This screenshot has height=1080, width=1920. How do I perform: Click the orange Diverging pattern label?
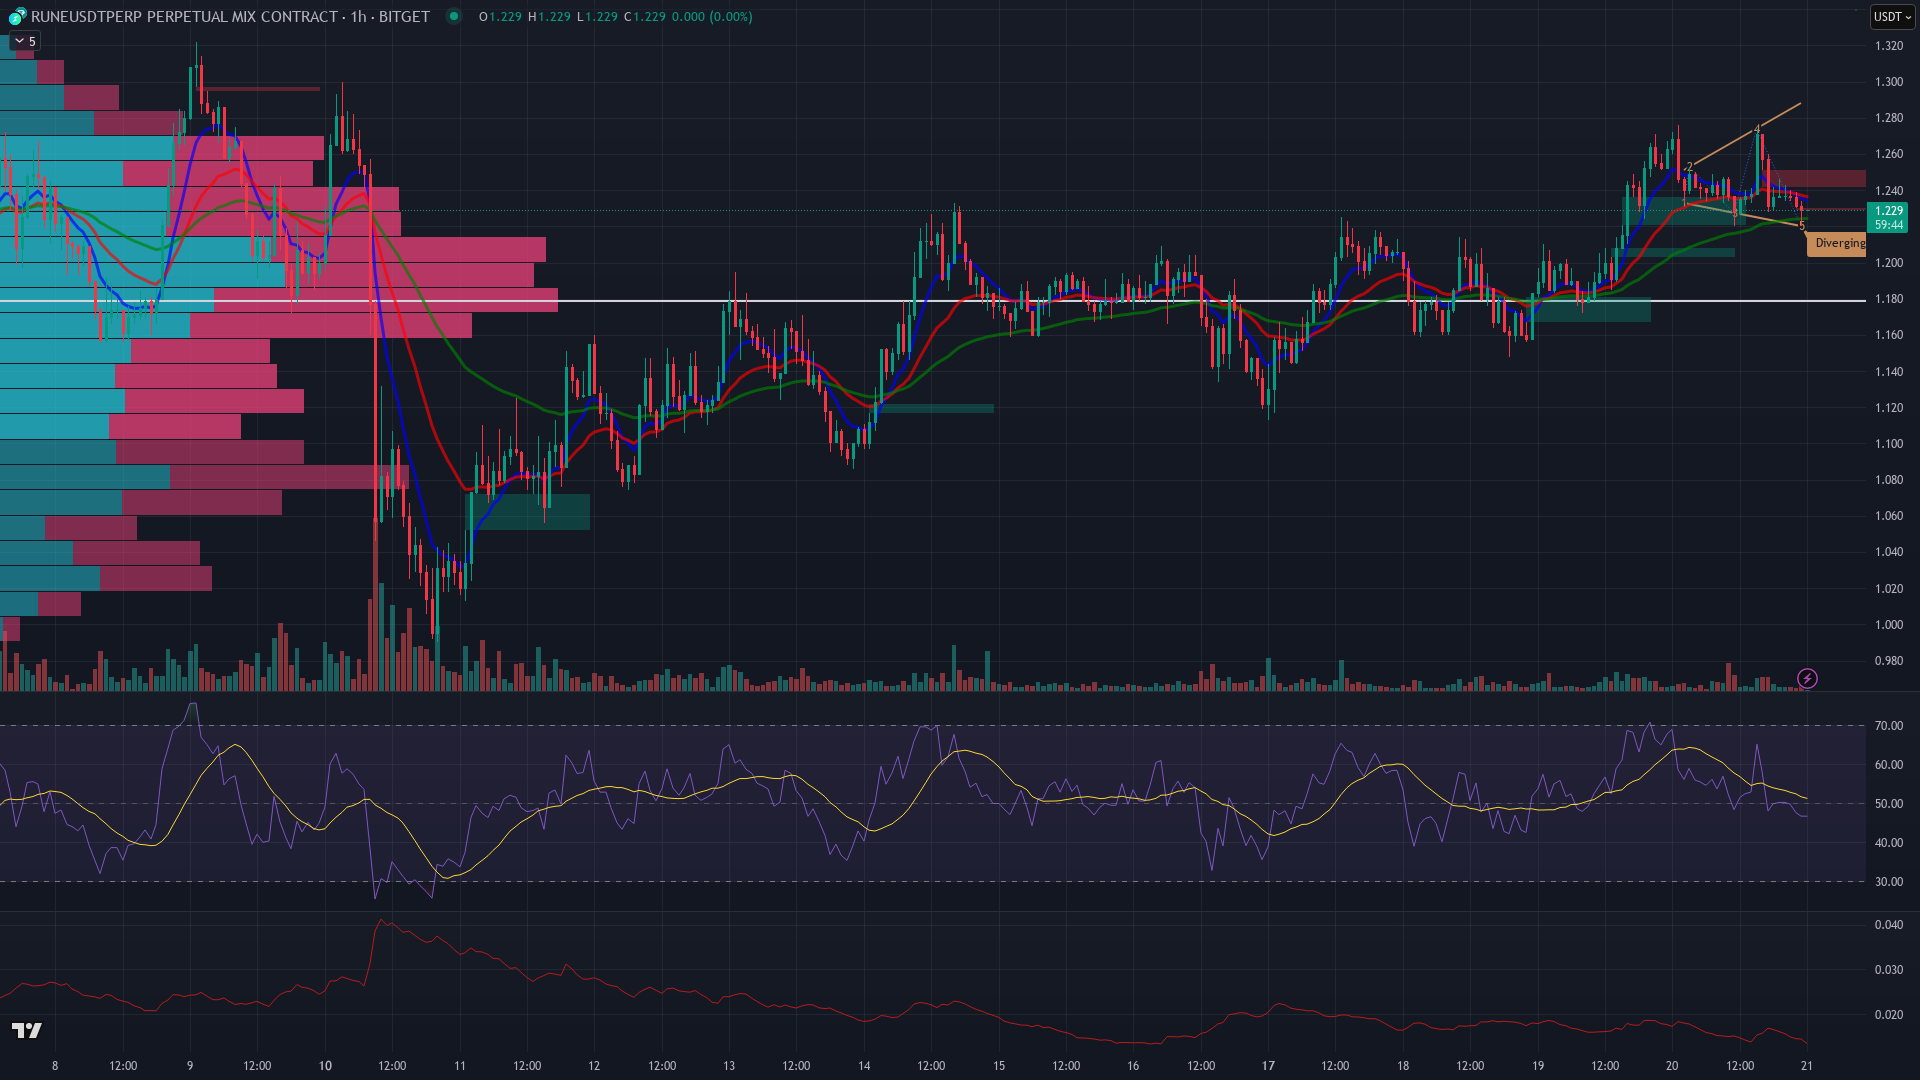pos(1837,243)
